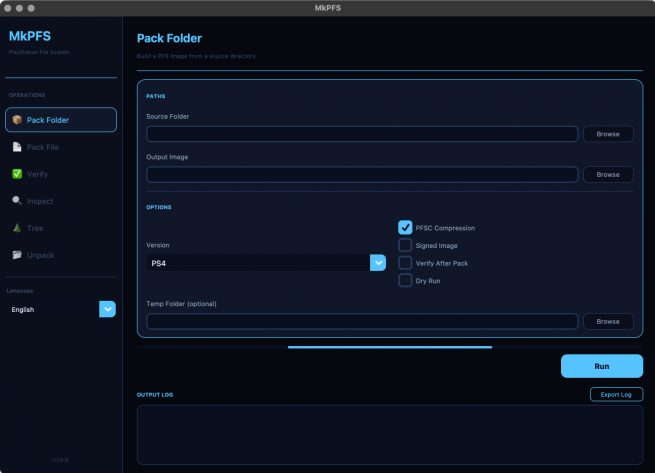
Task: Browse for the Source Folder
Action: (608, 134)
